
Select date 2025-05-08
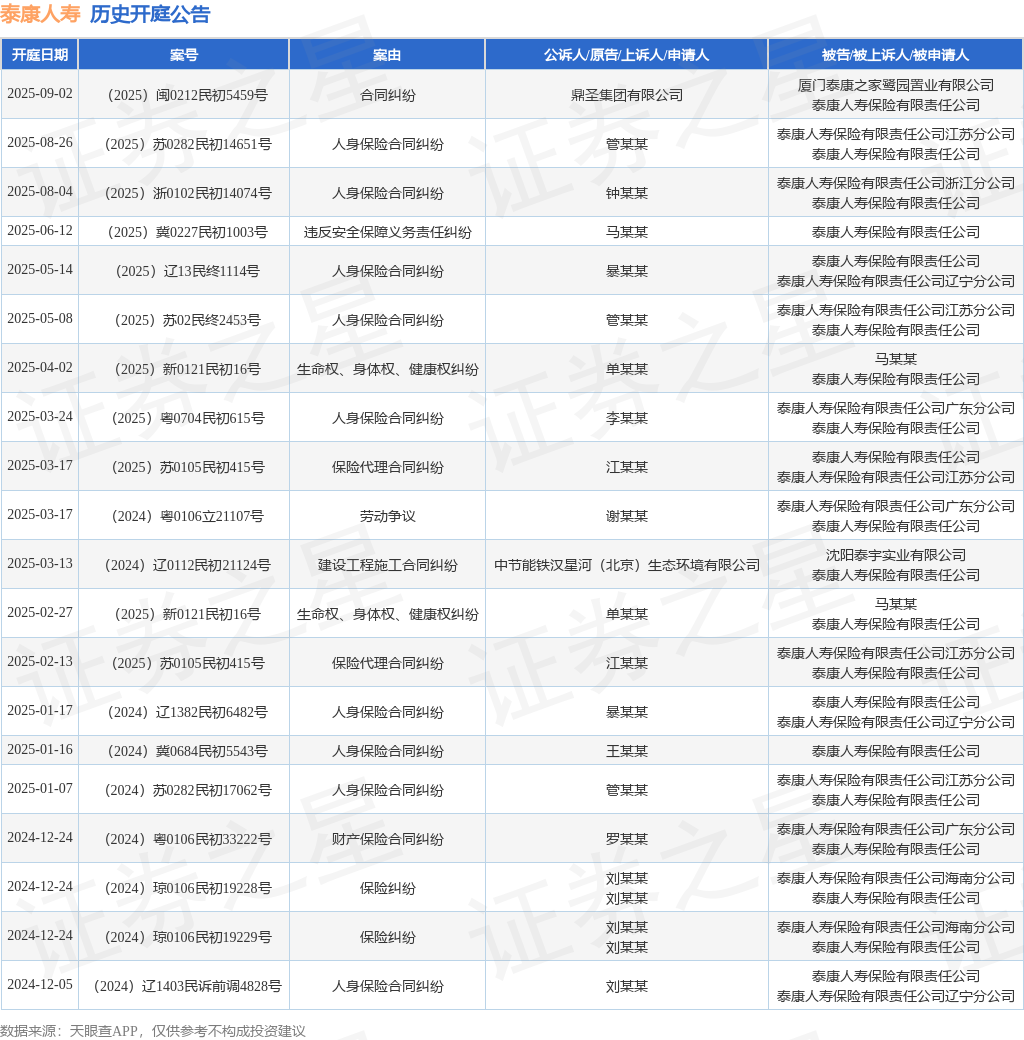coord(40,319)
